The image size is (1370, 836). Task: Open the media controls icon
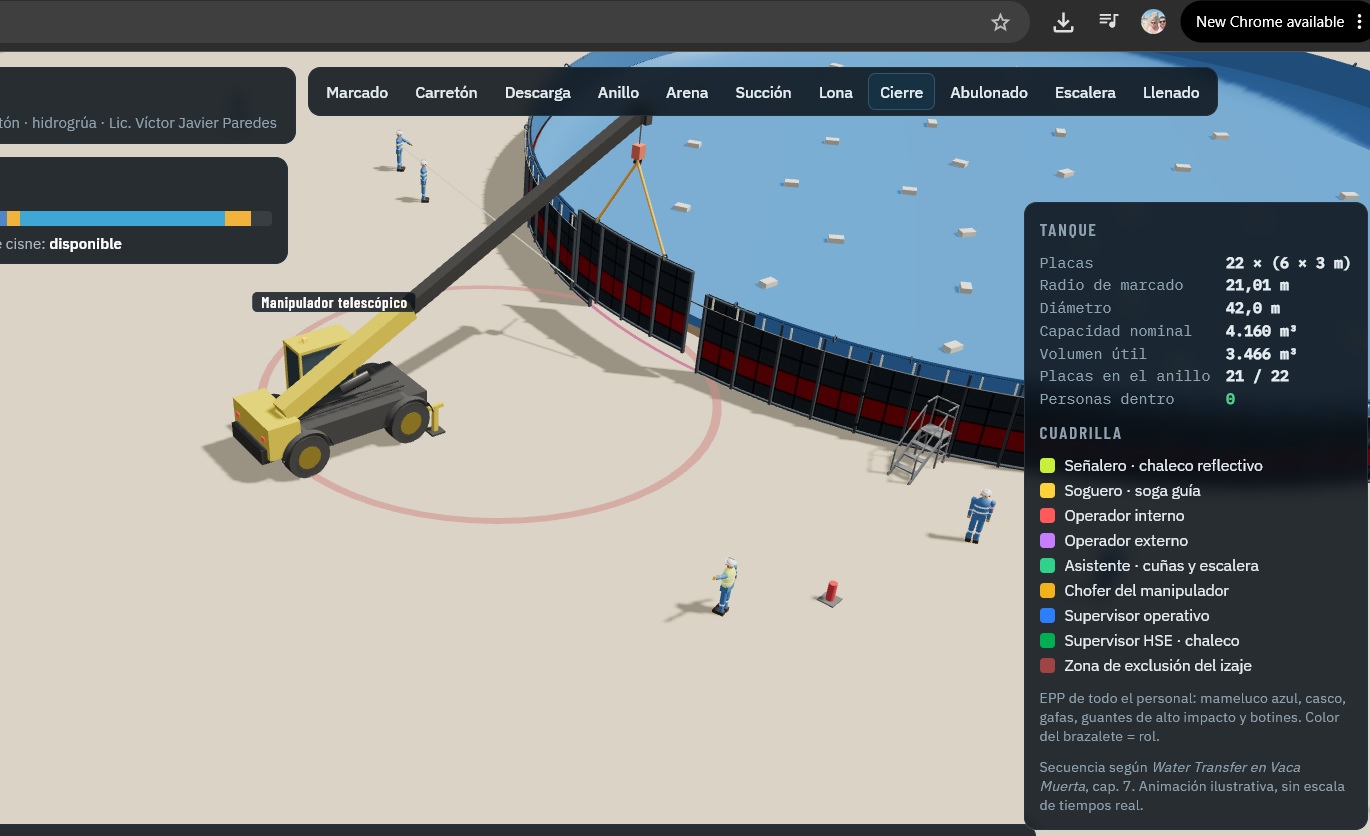point(1108,21)
